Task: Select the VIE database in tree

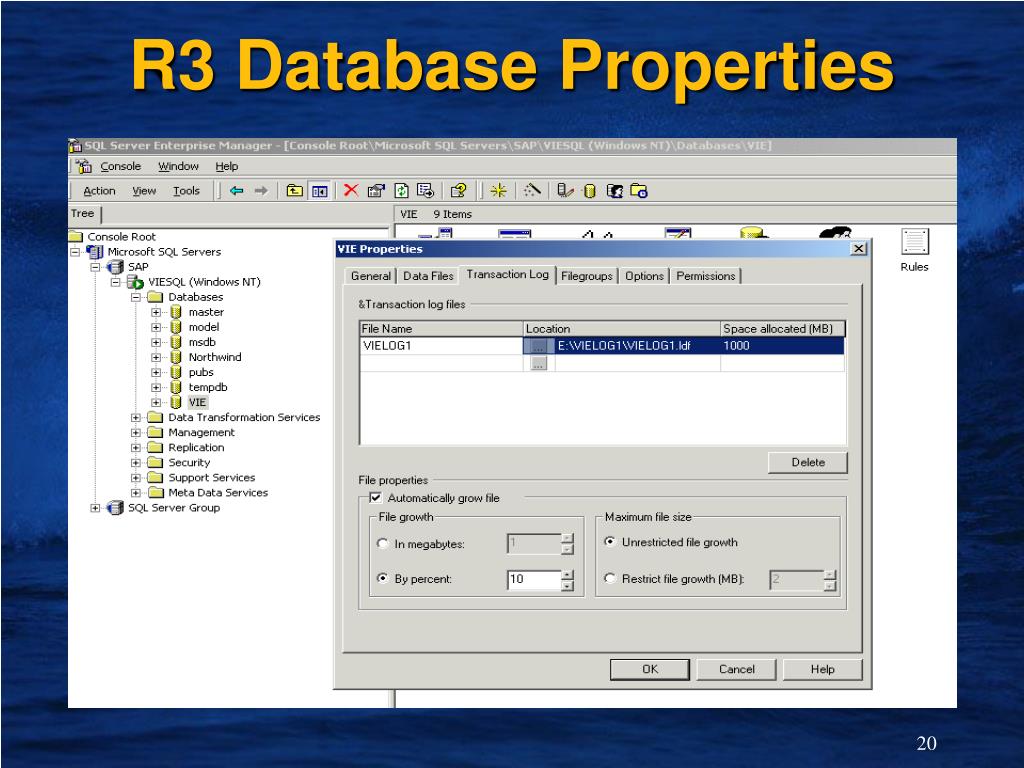Action: coord(197,402)
